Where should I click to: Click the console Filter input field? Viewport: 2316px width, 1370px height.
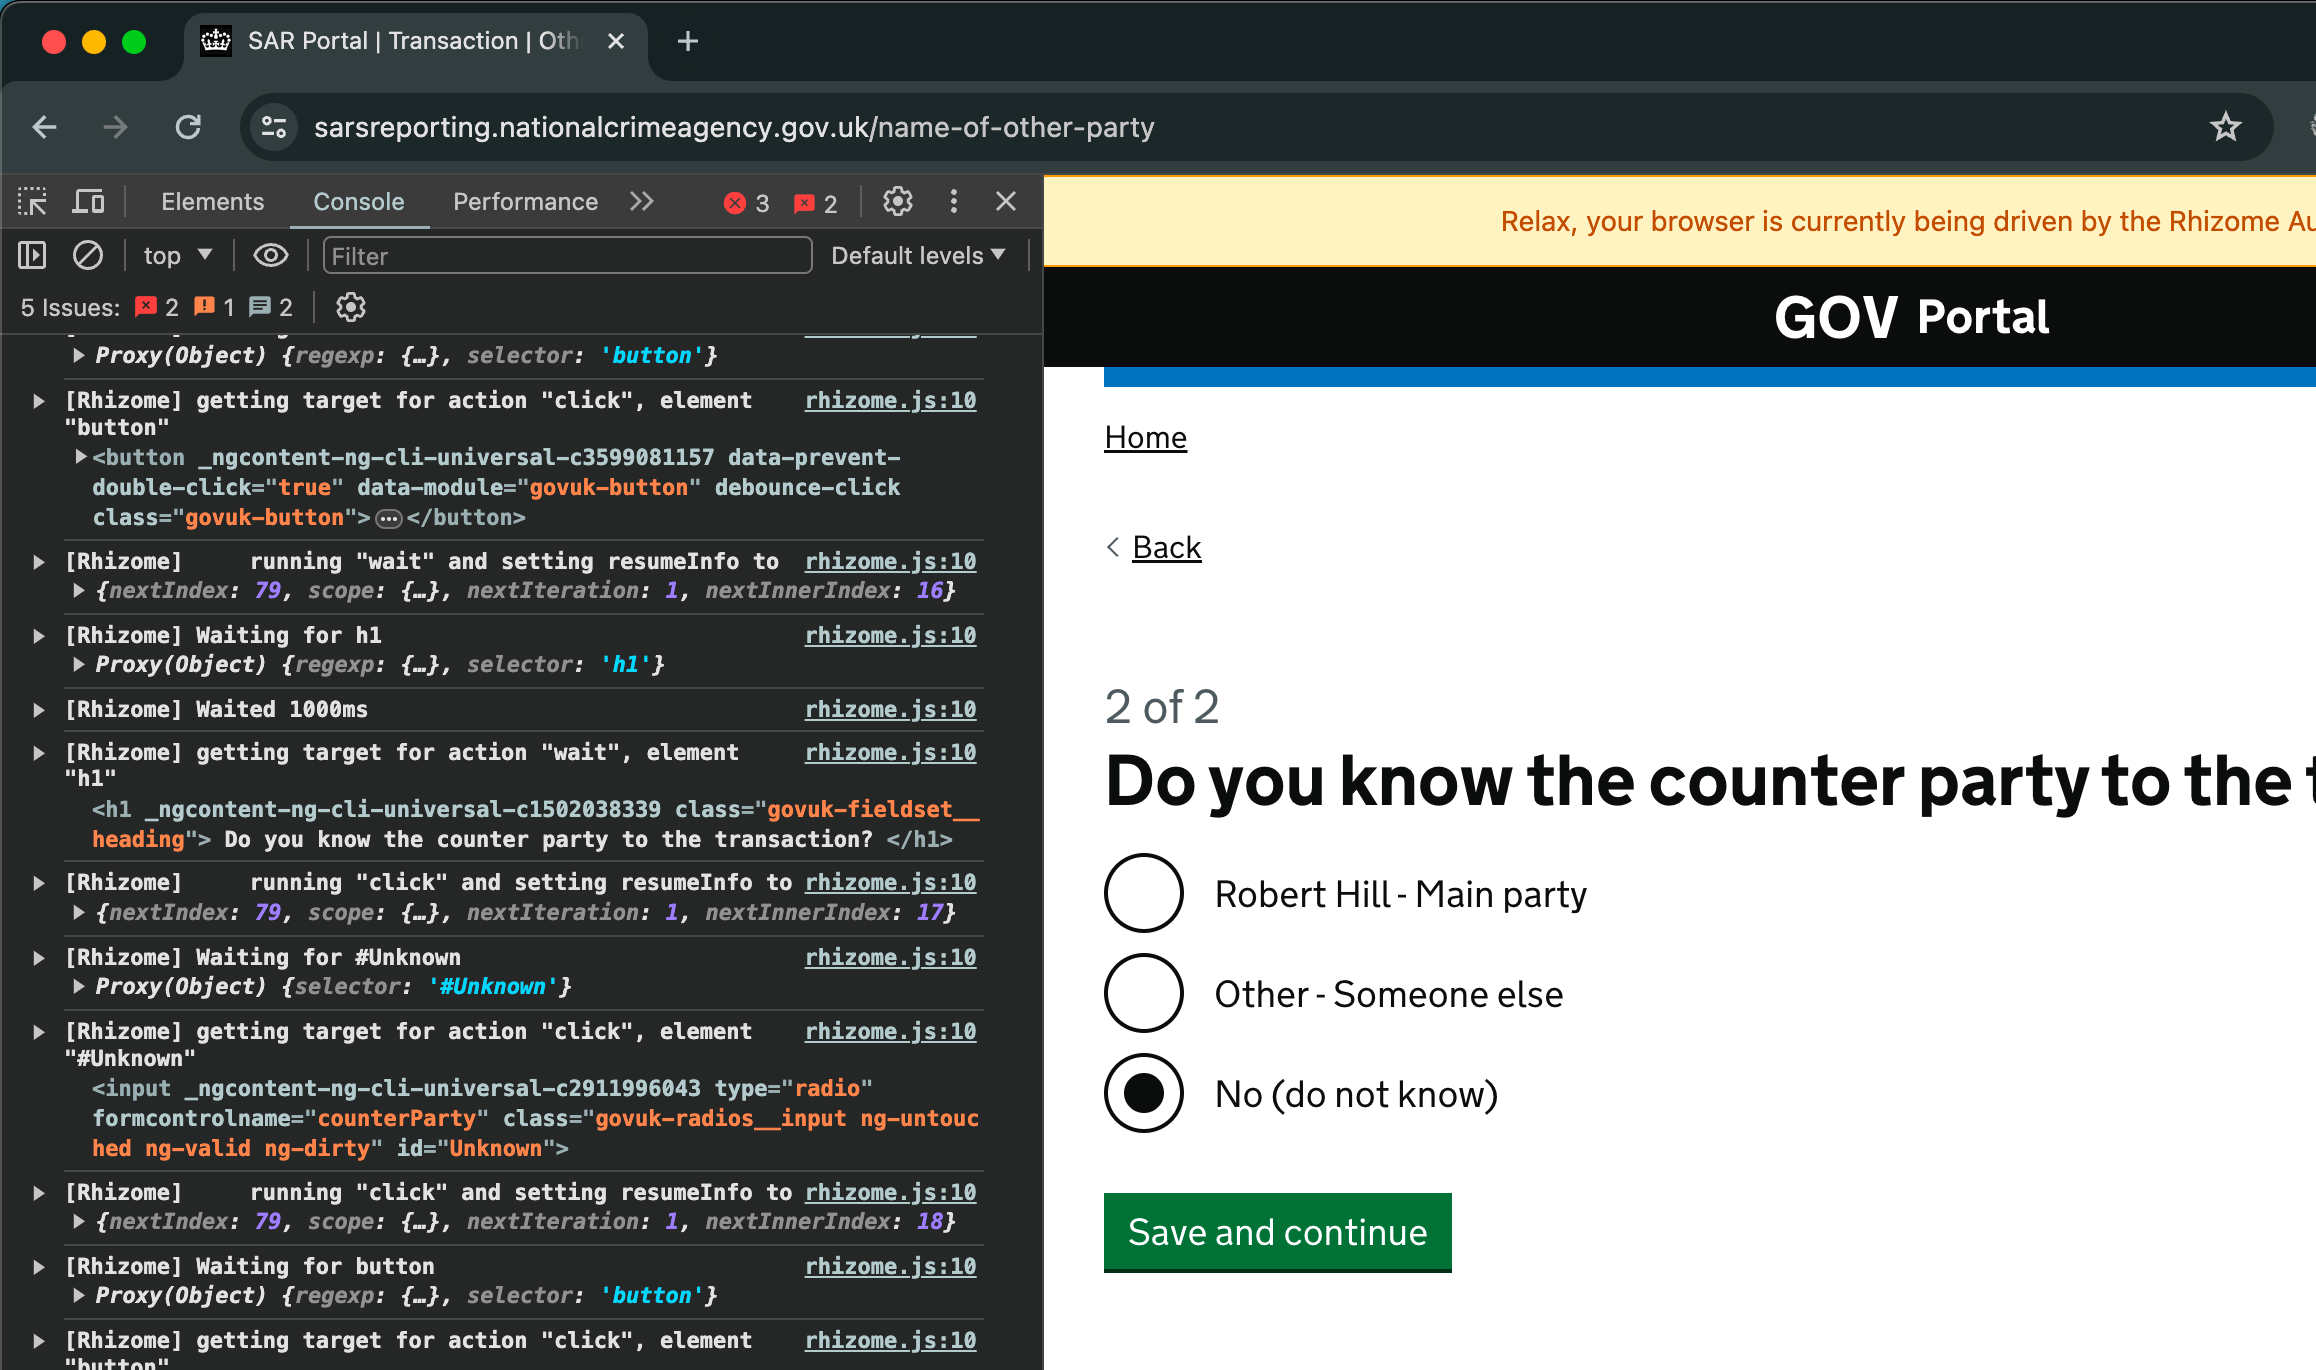point(566,256)
